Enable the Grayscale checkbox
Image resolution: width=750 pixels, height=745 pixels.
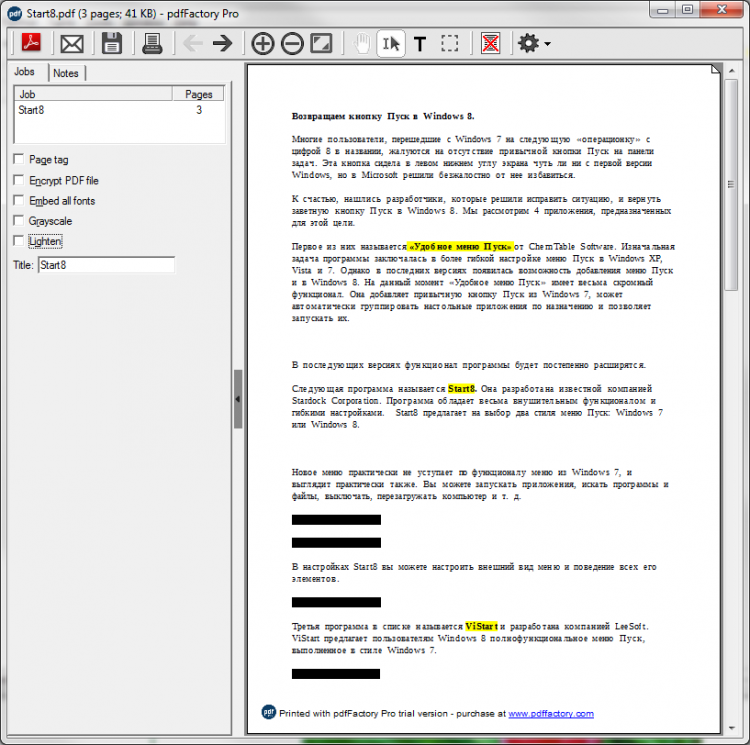click(x=19, y=220)
